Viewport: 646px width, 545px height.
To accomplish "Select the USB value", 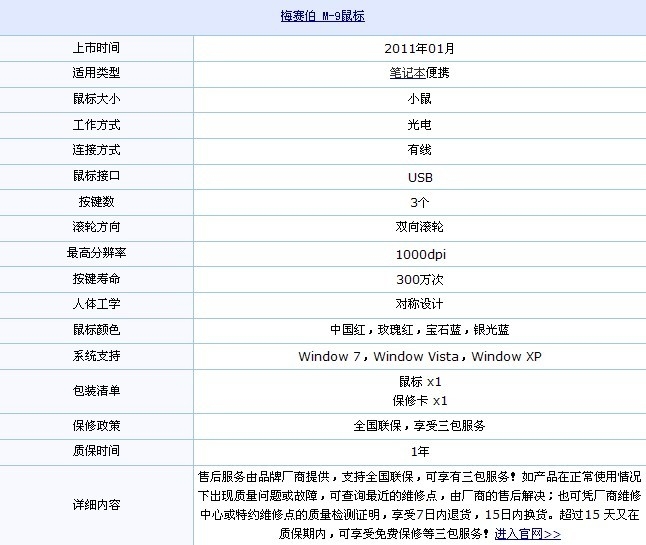I will (x=420, y=178).
